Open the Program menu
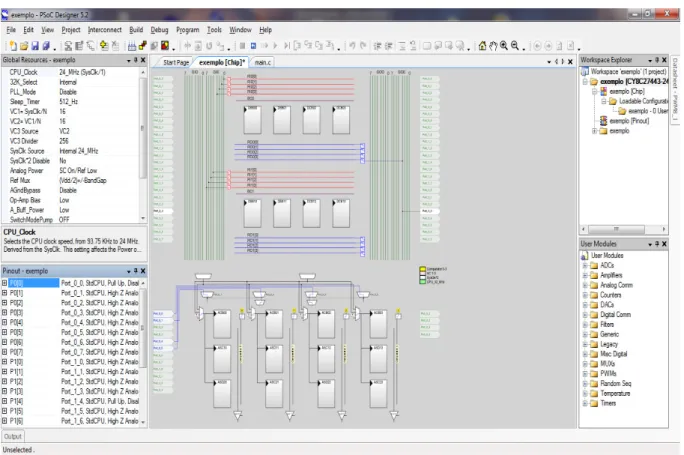 188,30
